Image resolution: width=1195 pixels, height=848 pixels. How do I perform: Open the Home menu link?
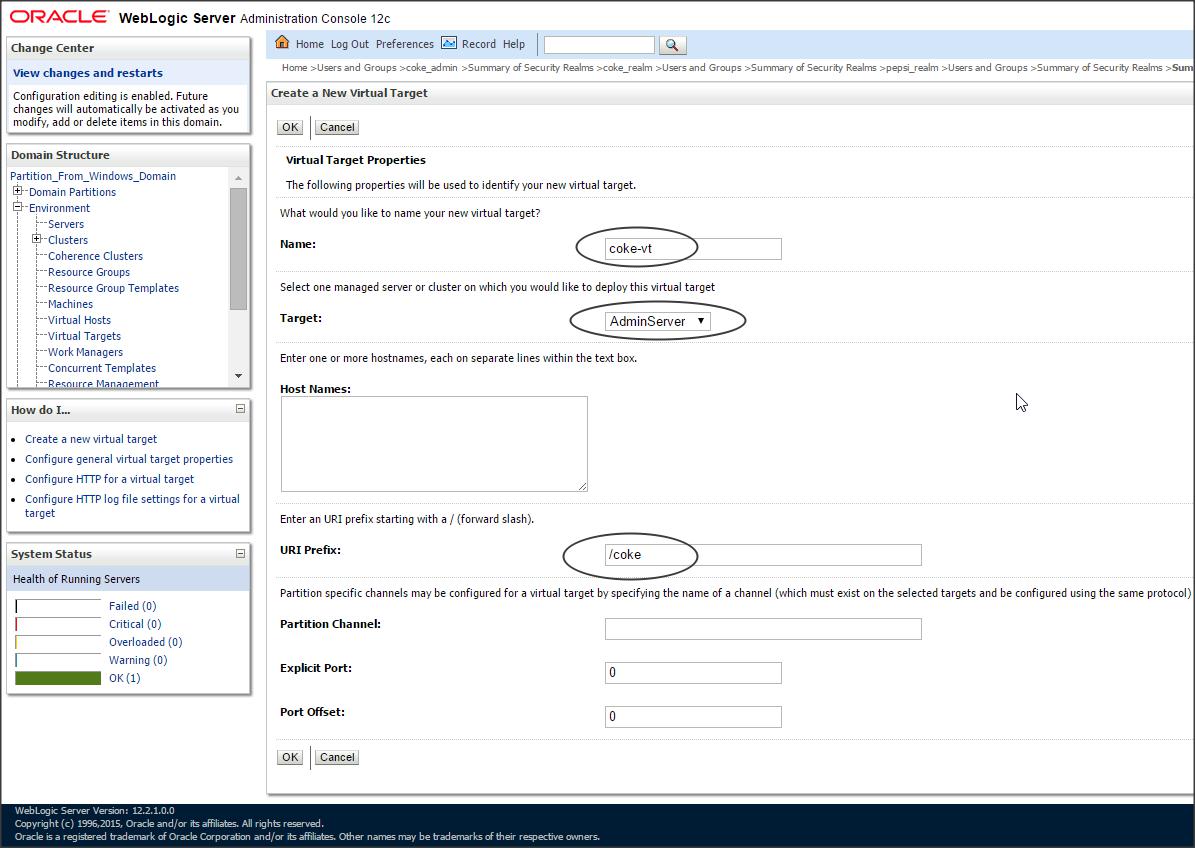(309, 44)
